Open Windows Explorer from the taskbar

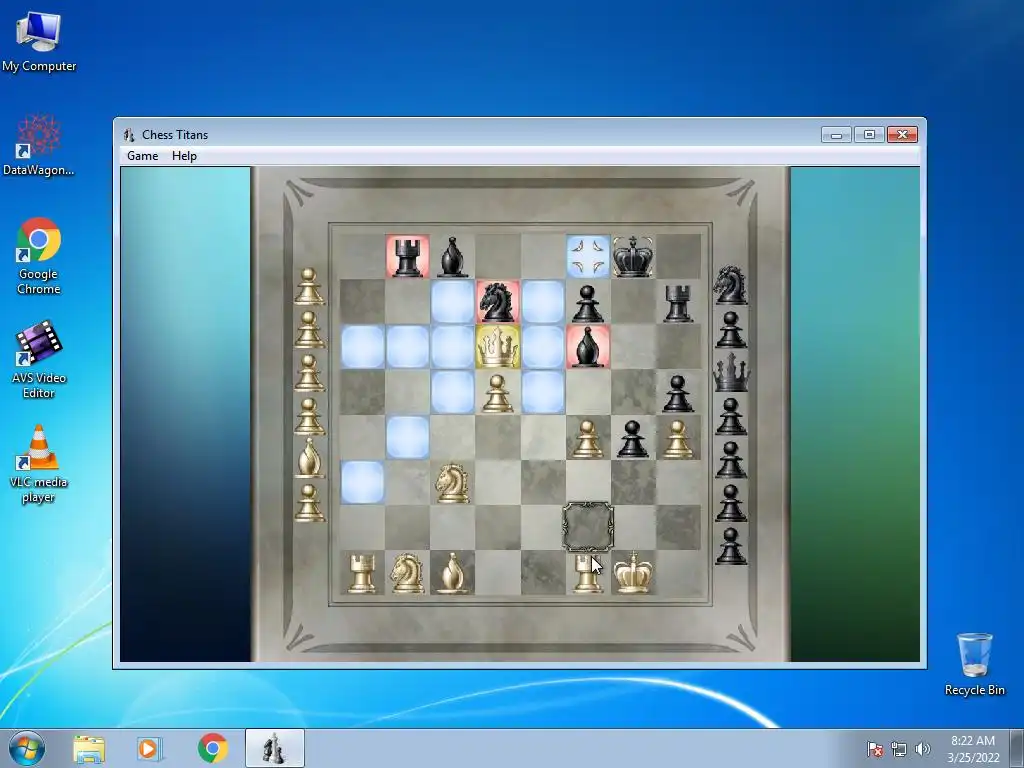point(89,748)
